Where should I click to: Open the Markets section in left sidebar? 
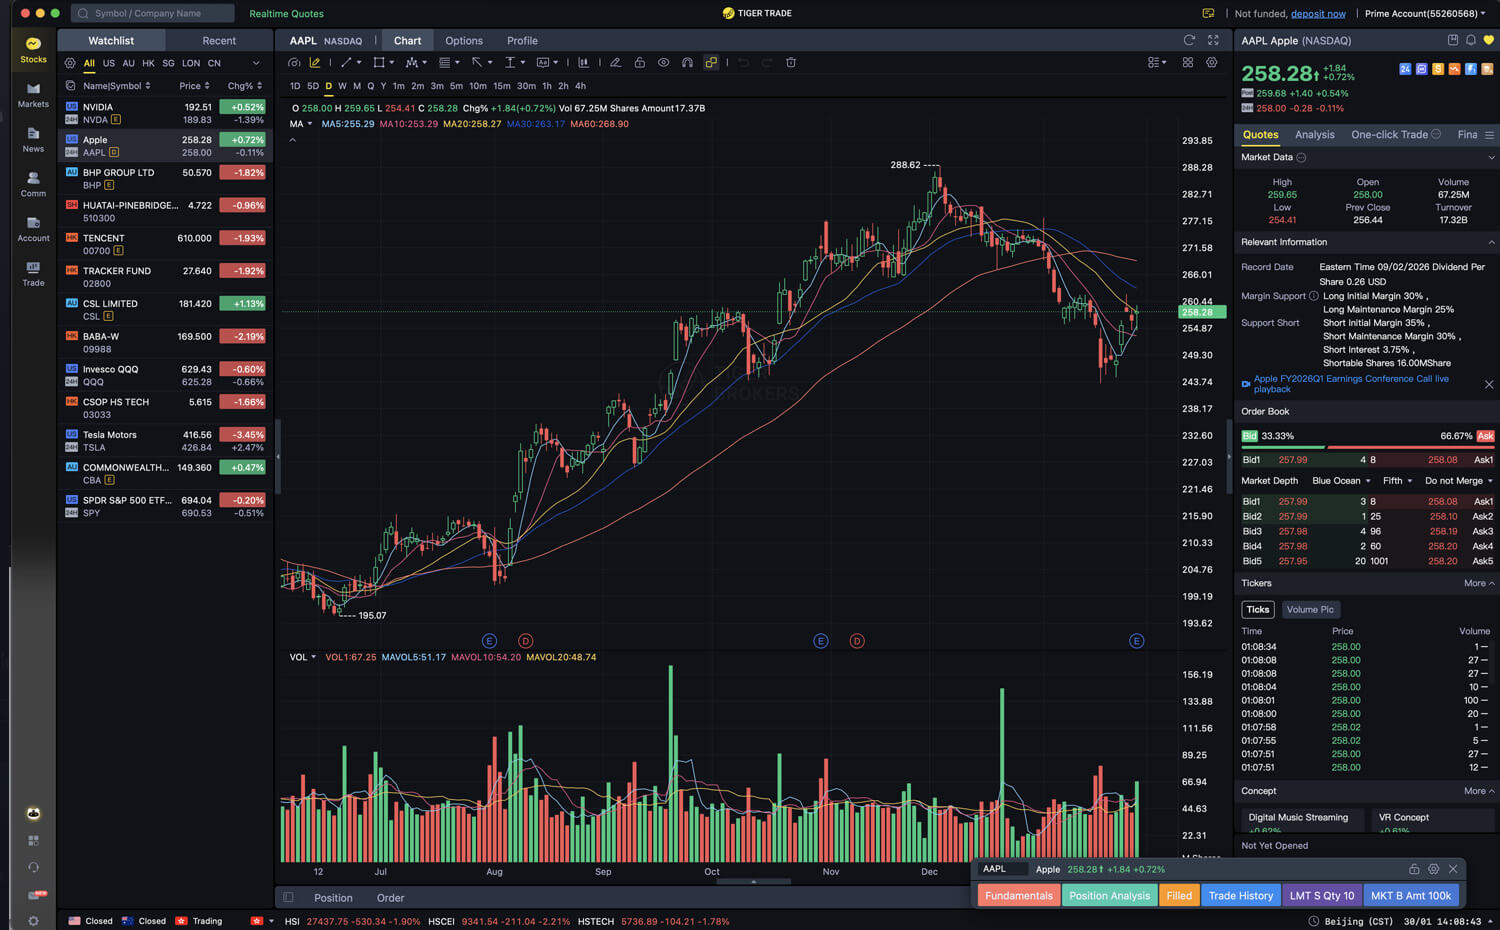point(33,94)
